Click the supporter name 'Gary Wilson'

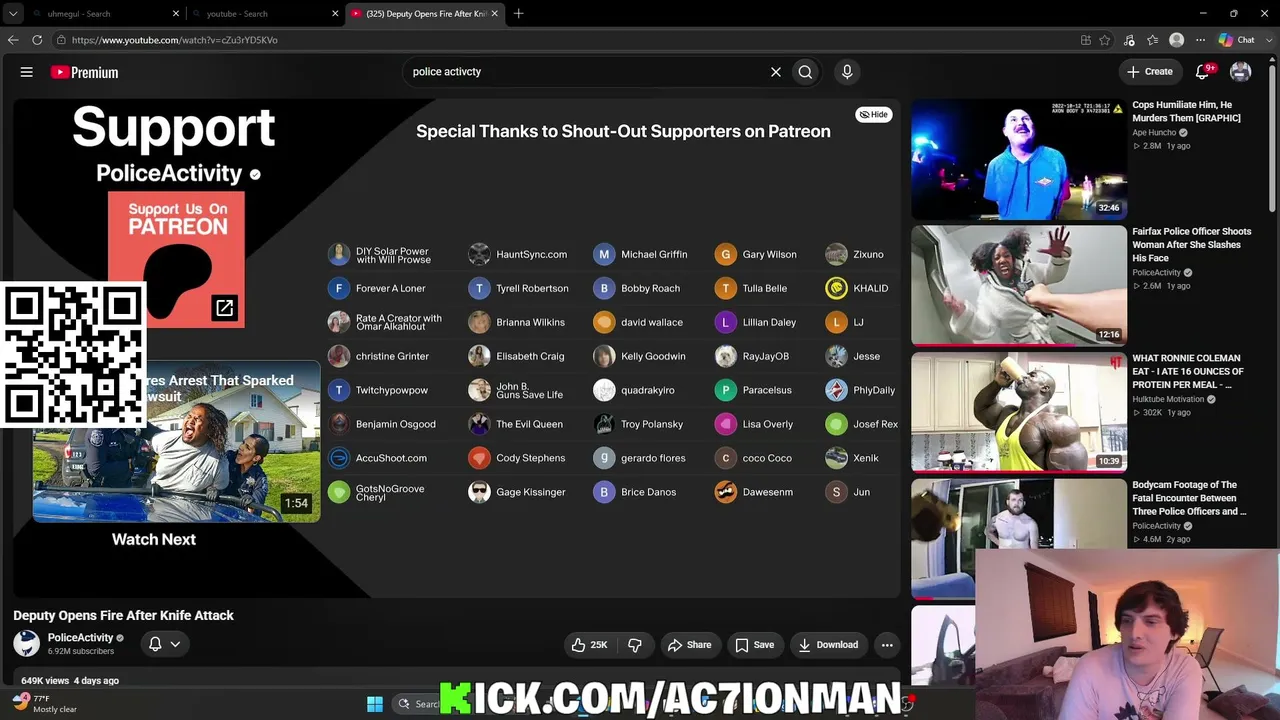[770, 255]
